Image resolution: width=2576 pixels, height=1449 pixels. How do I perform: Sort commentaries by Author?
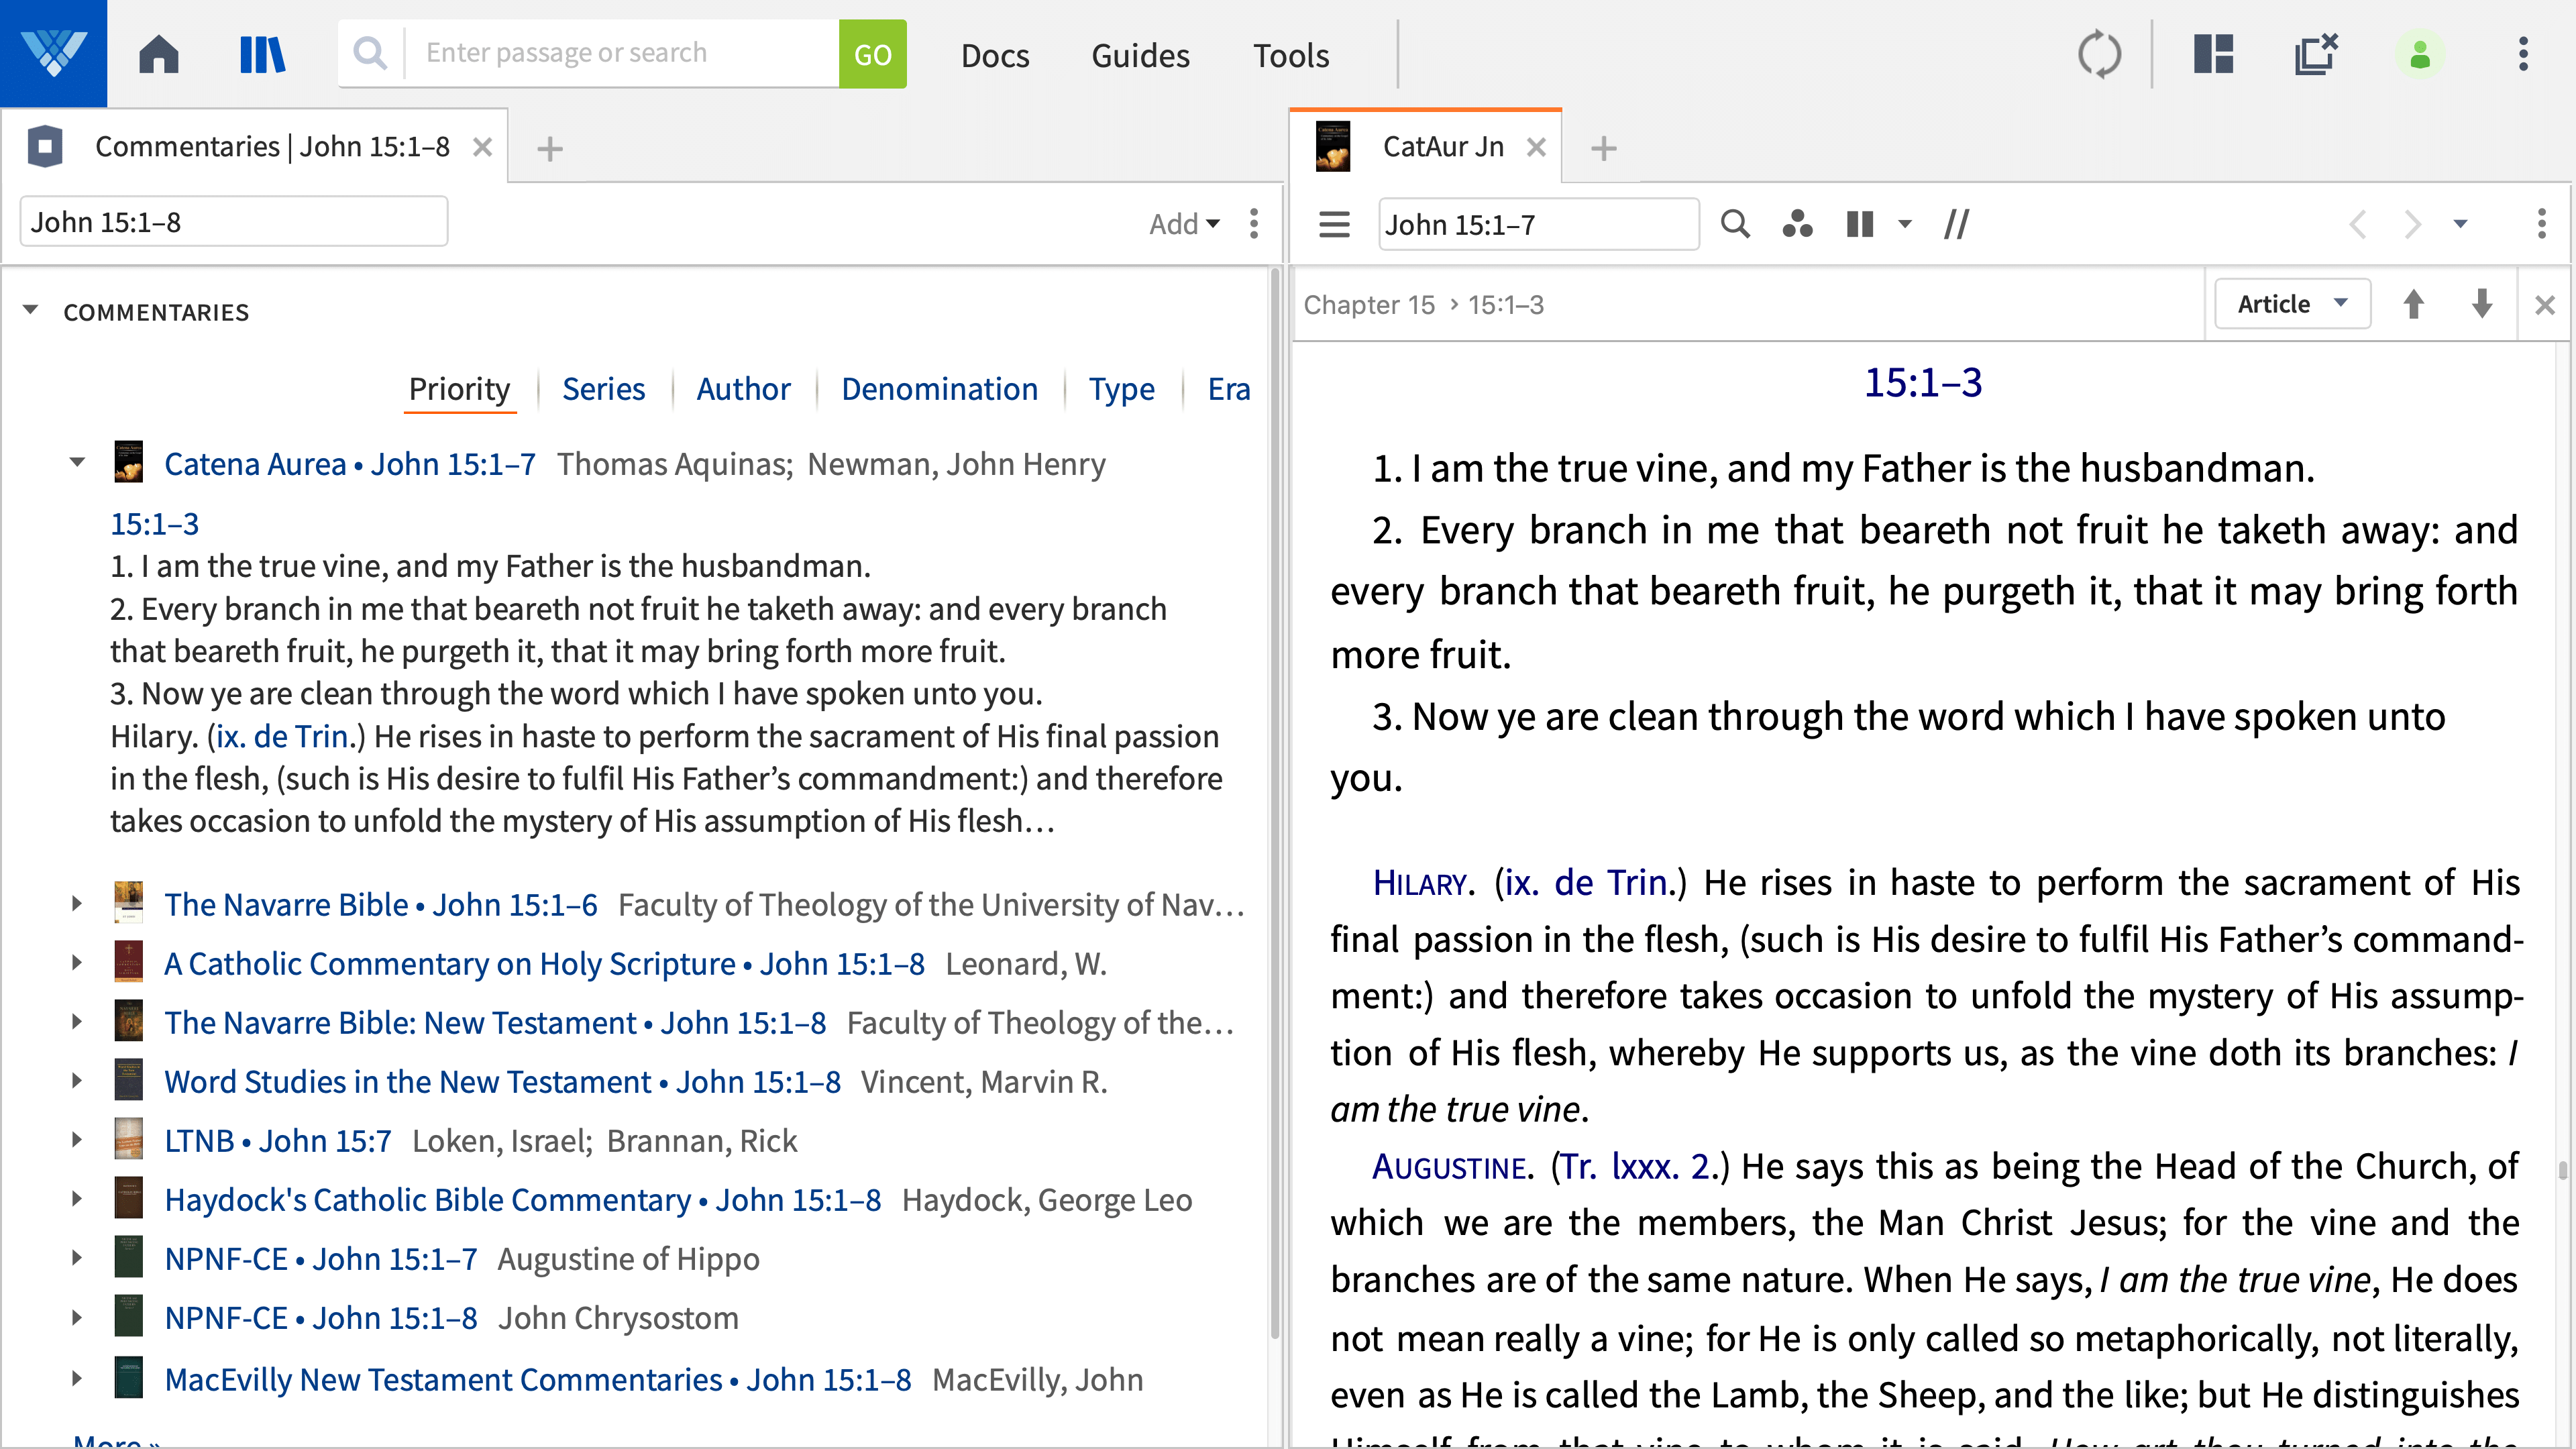pos(743,389)
